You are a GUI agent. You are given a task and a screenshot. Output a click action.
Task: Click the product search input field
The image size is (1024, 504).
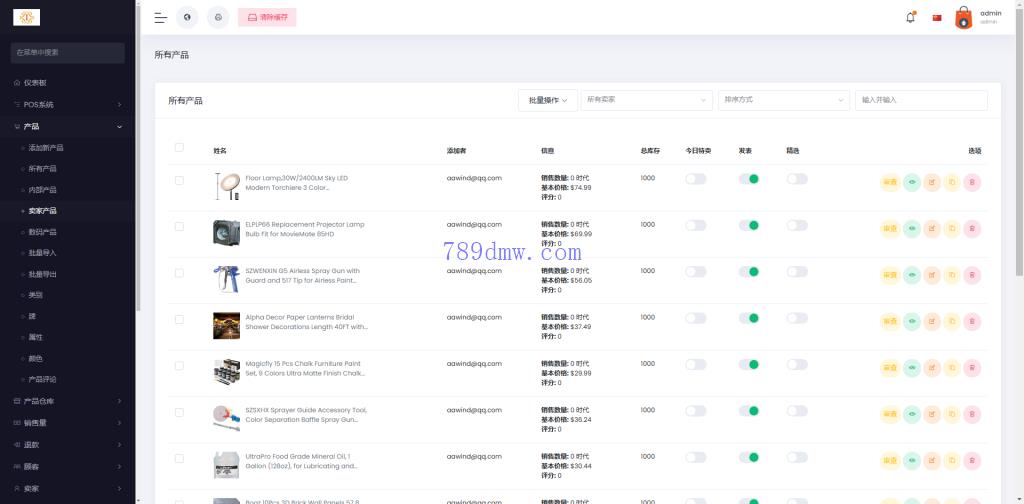921,100
